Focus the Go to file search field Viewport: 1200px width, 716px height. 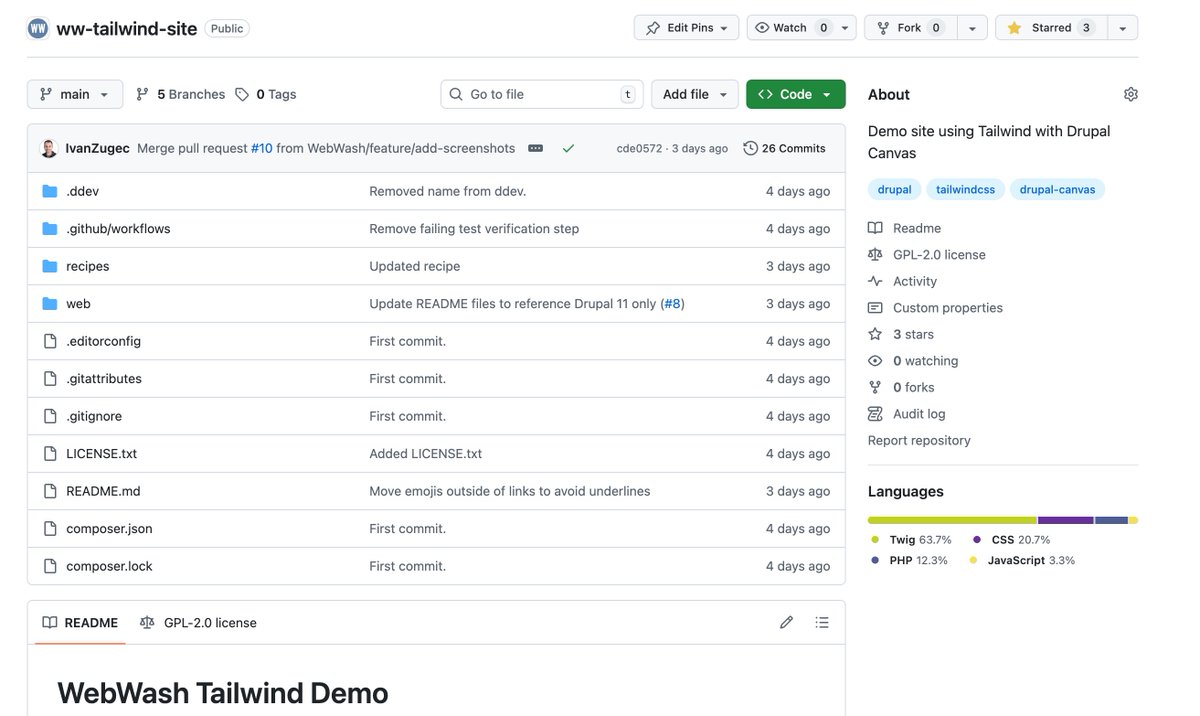(542, 94)
